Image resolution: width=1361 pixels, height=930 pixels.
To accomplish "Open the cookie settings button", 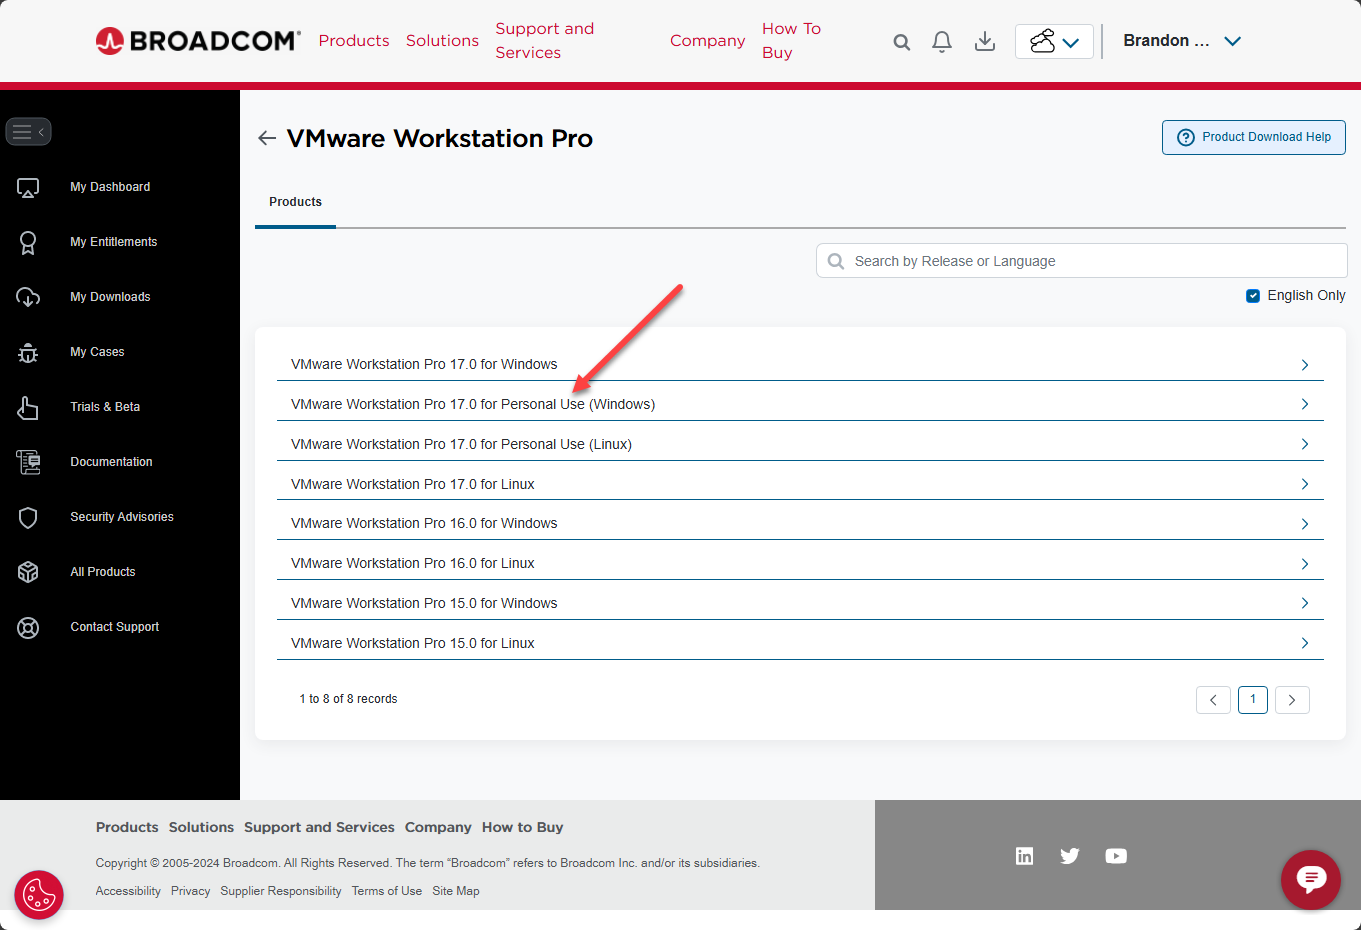I will click(39, 894).
